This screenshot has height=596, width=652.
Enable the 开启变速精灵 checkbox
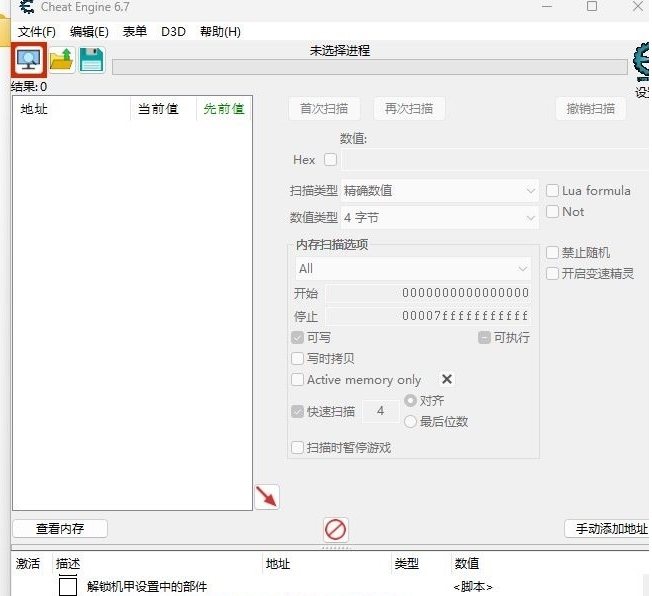[x=552, y=274]
